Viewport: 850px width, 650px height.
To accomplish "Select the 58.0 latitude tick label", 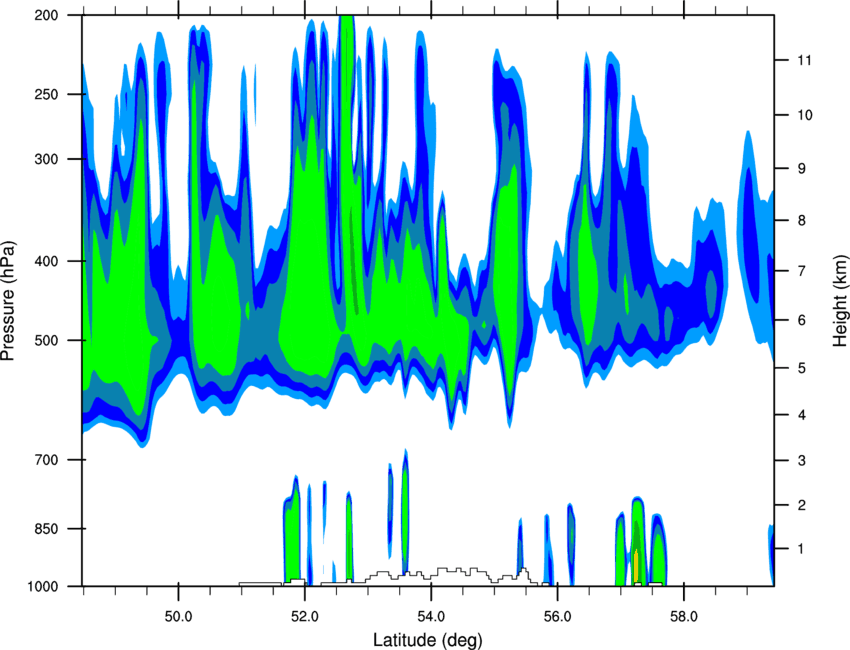I will [x=684, y=617].
